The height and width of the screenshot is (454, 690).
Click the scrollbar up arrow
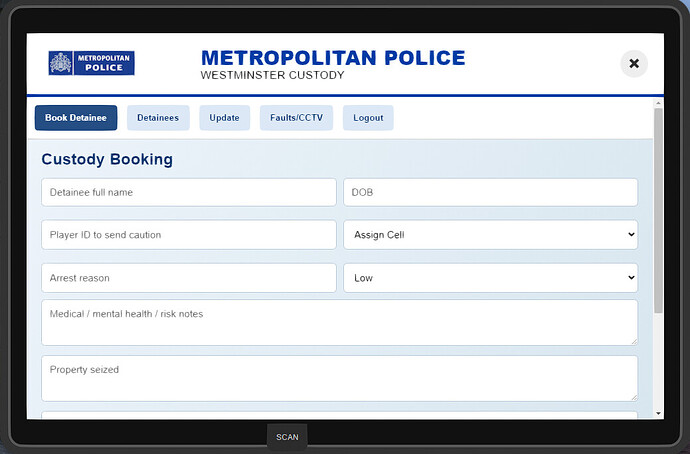658,103
